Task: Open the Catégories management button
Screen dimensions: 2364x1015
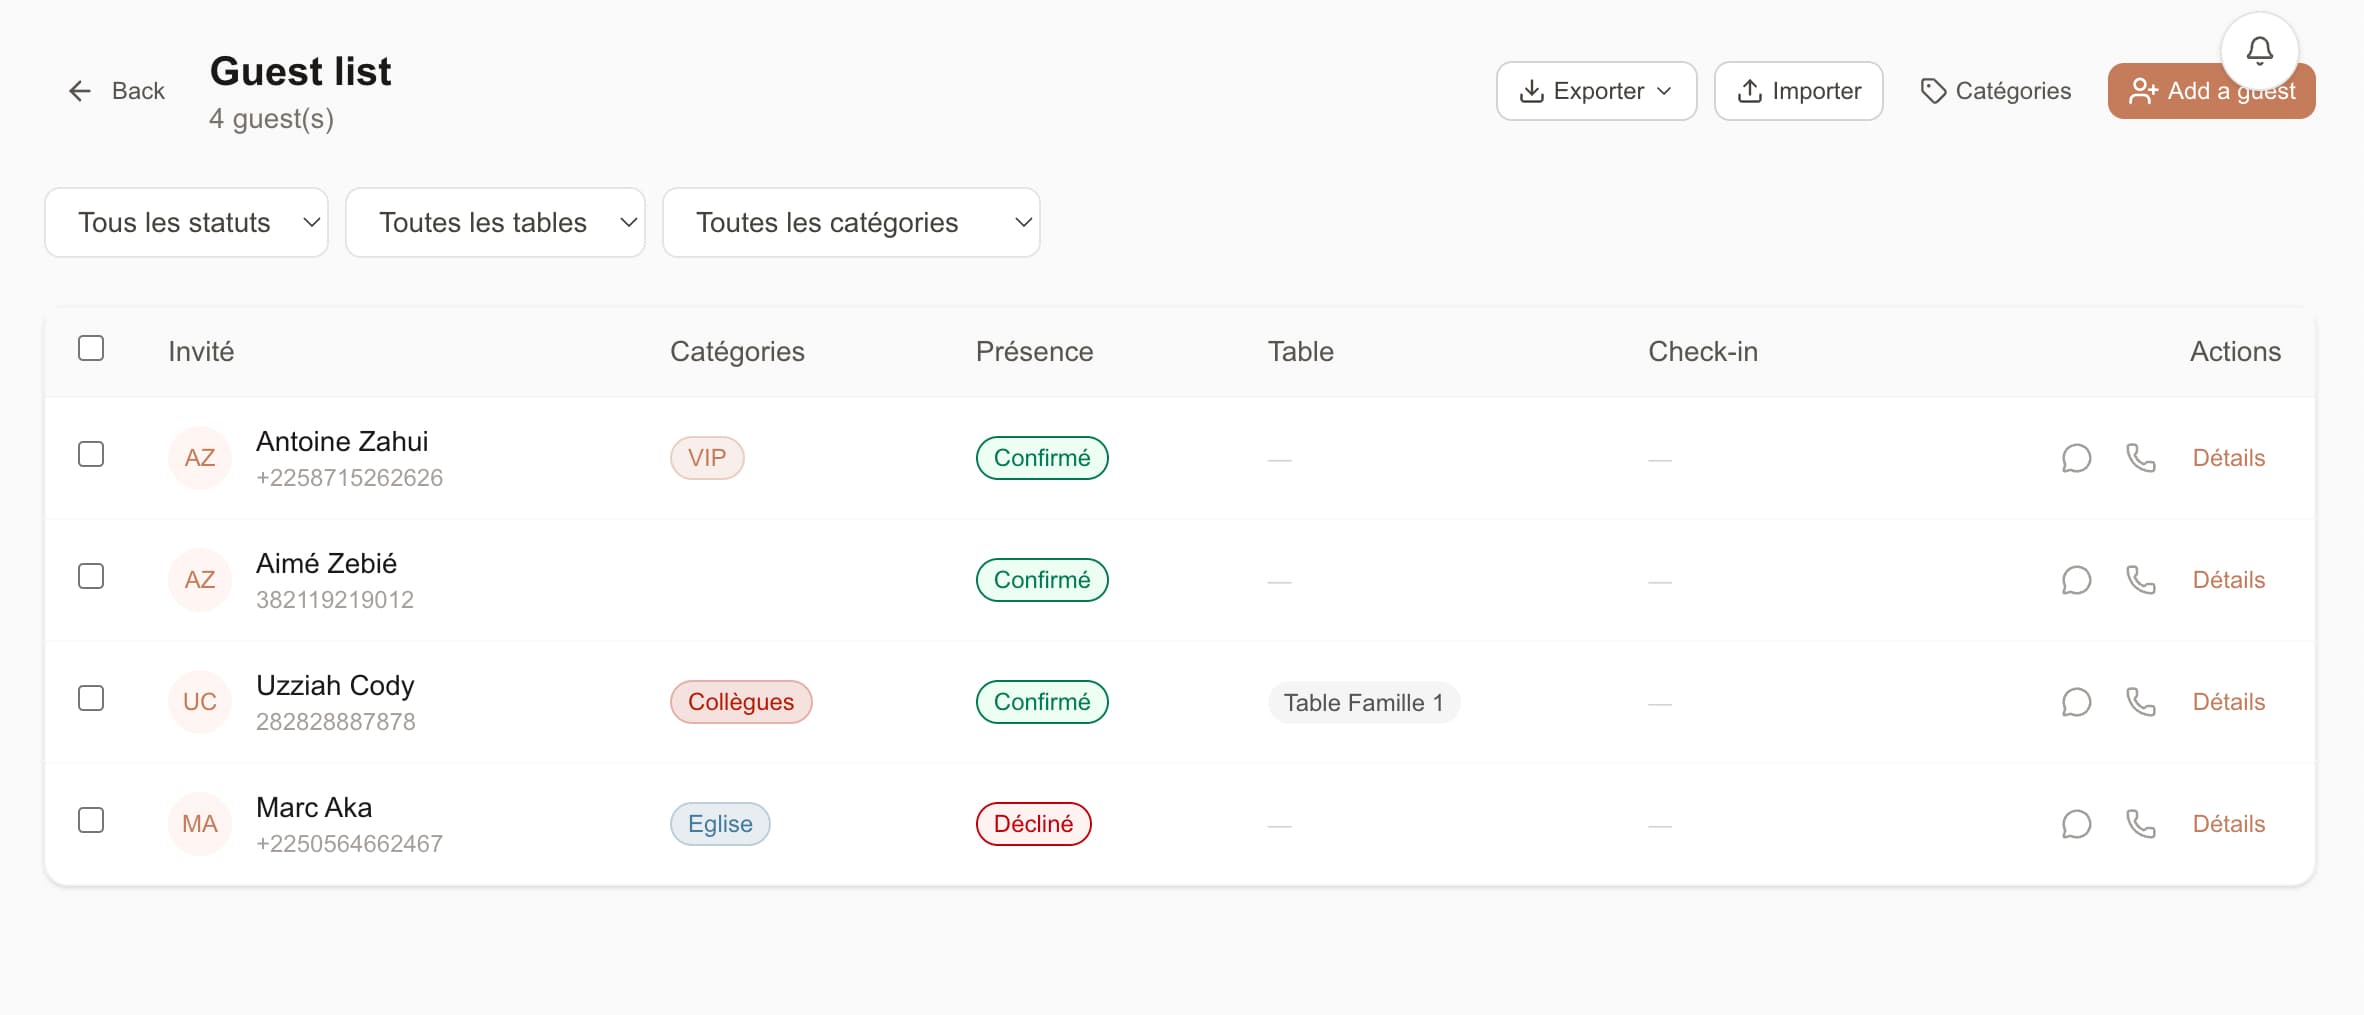Action: click(x=1996, y=91)
